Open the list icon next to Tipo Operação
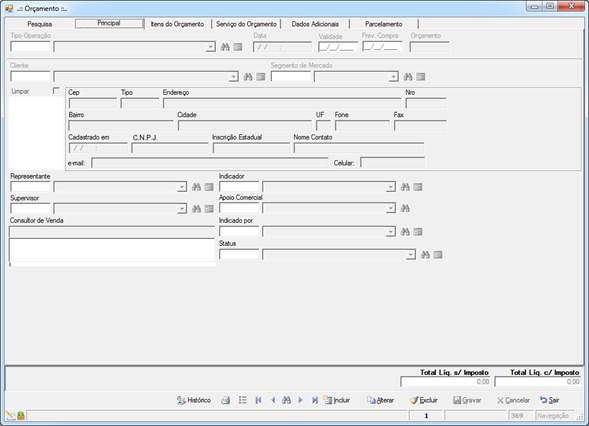This screenshot has height=426, width=589. 238,47
